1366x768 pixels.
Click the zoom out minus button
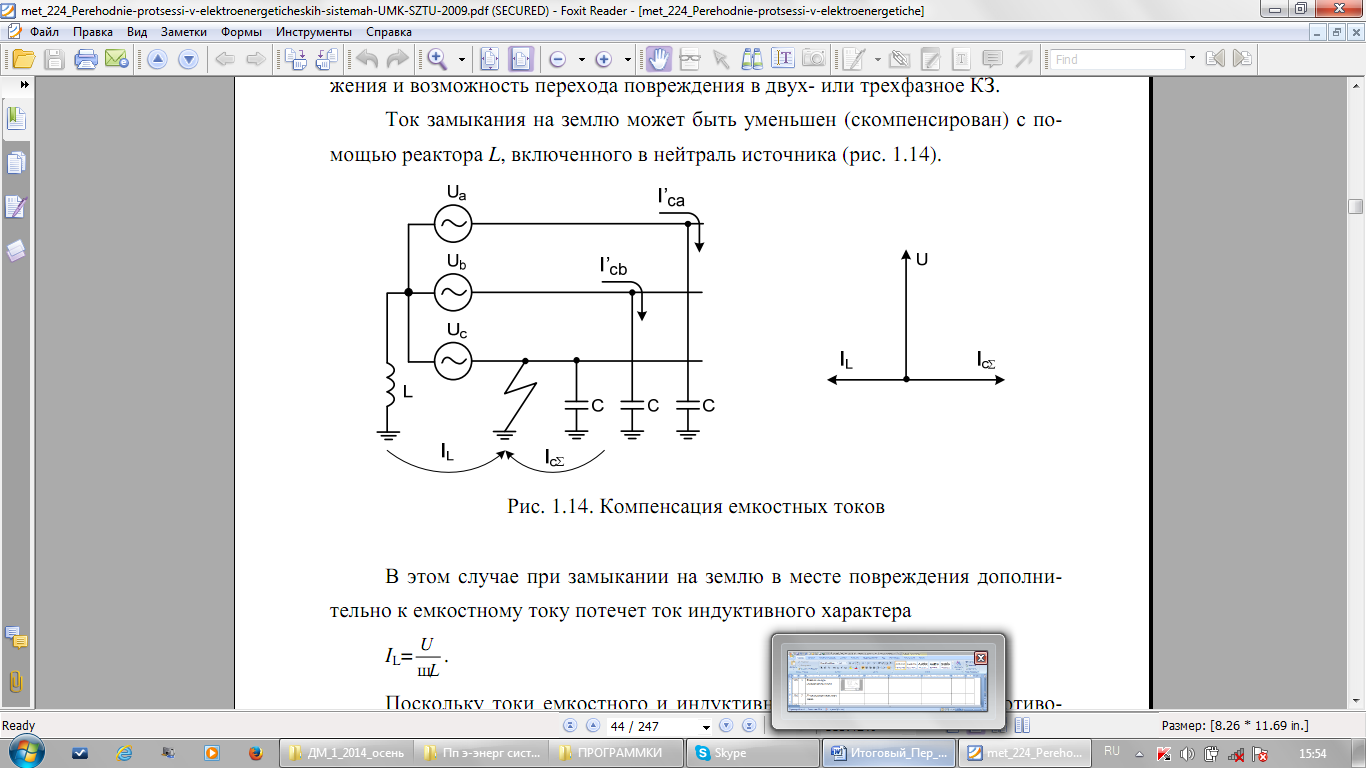557,59
